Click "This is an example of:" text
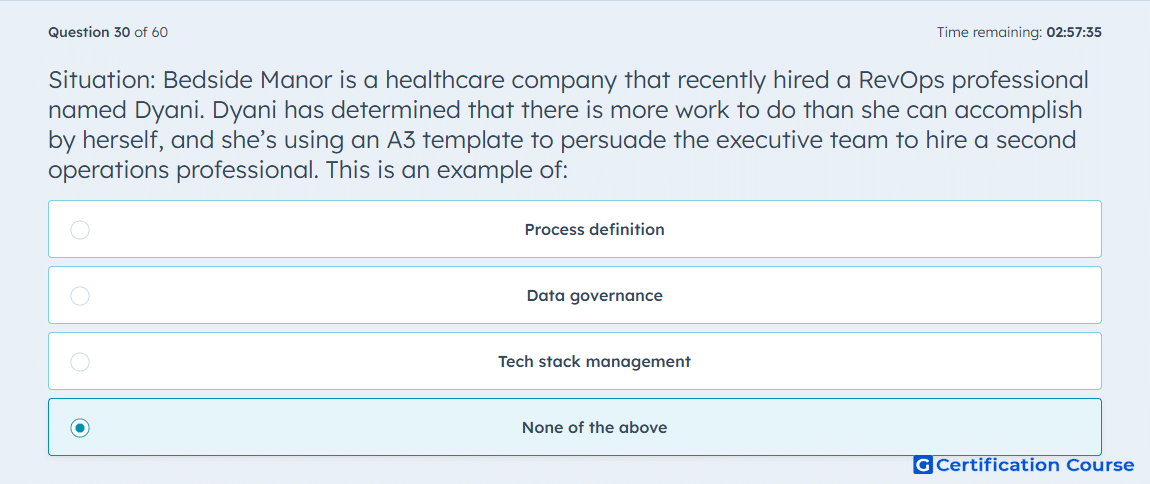Screen dimensions: 1150x484 (x=447, y=169)
